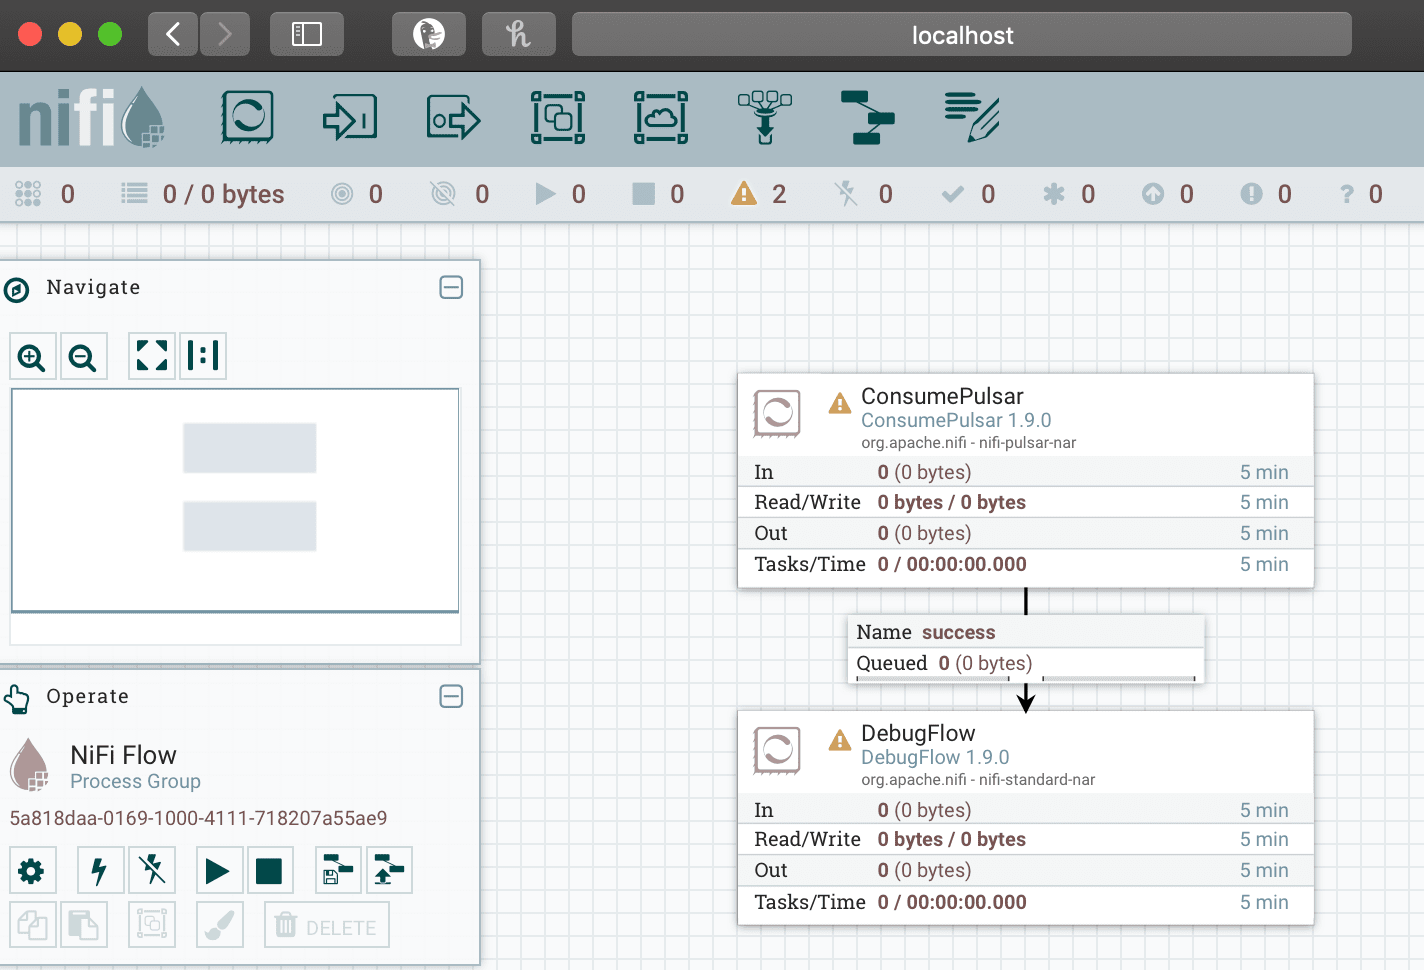Fit the flow to the screen
This screenshot has width=1424, height=970.
click(x=152, y=355)
